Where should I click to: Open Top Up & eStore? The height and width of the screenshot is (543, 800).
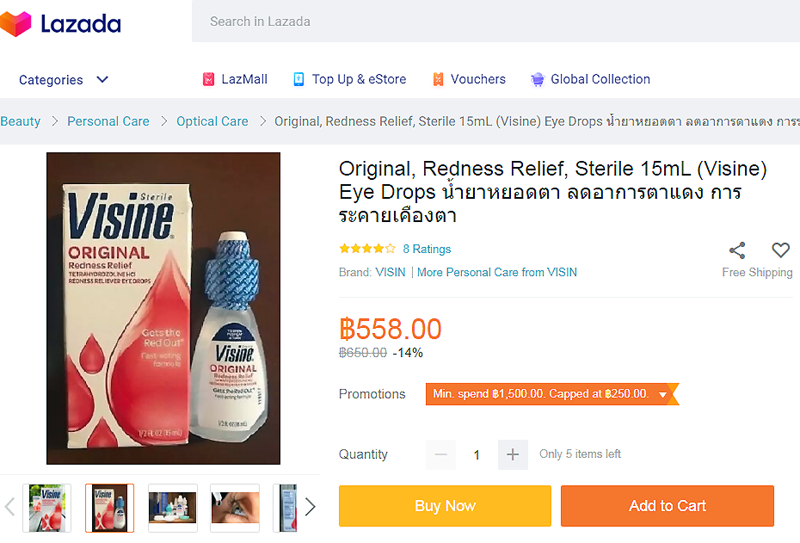click(x=350, y=79)
